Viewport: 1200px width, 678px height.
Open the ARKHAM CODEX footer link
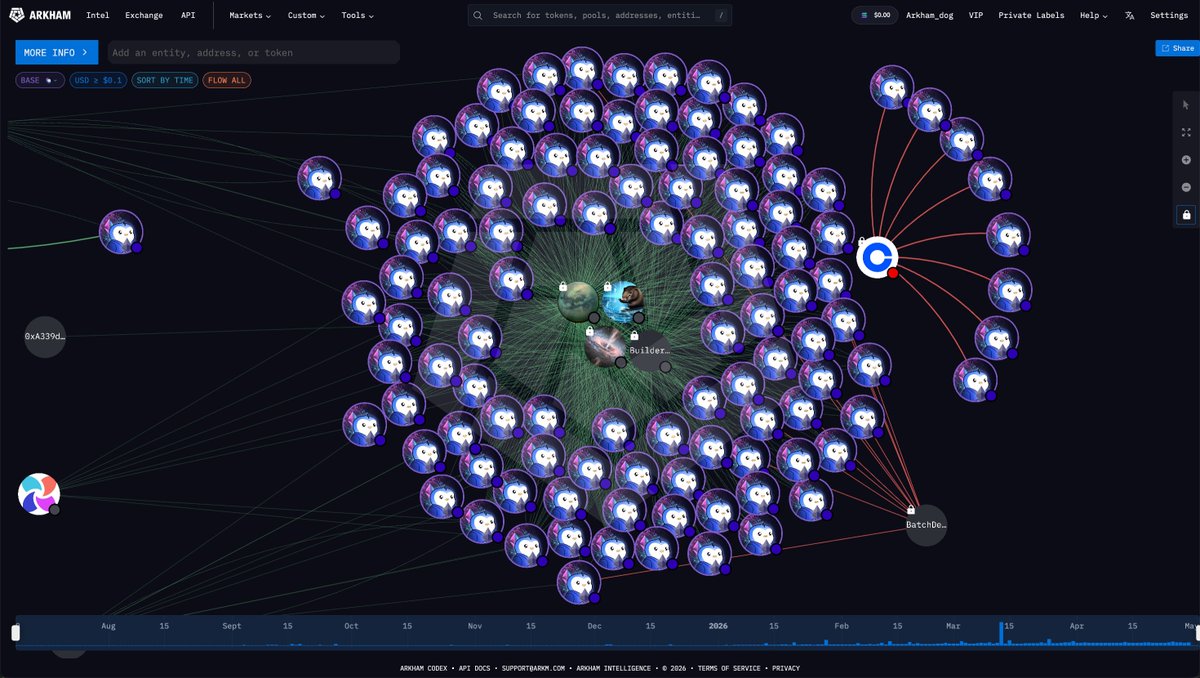point(425,668)
